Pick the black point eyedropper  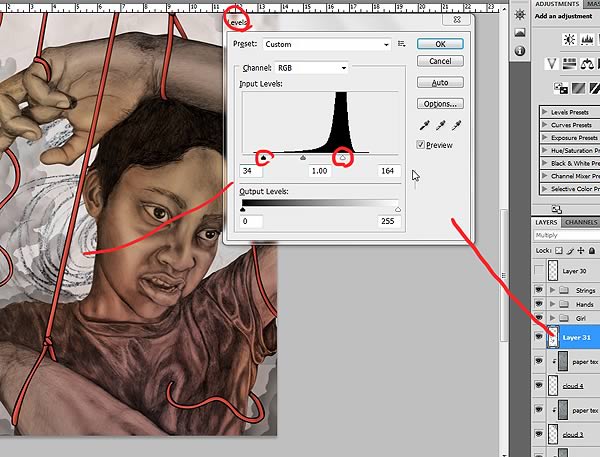[x=424, y=125]
